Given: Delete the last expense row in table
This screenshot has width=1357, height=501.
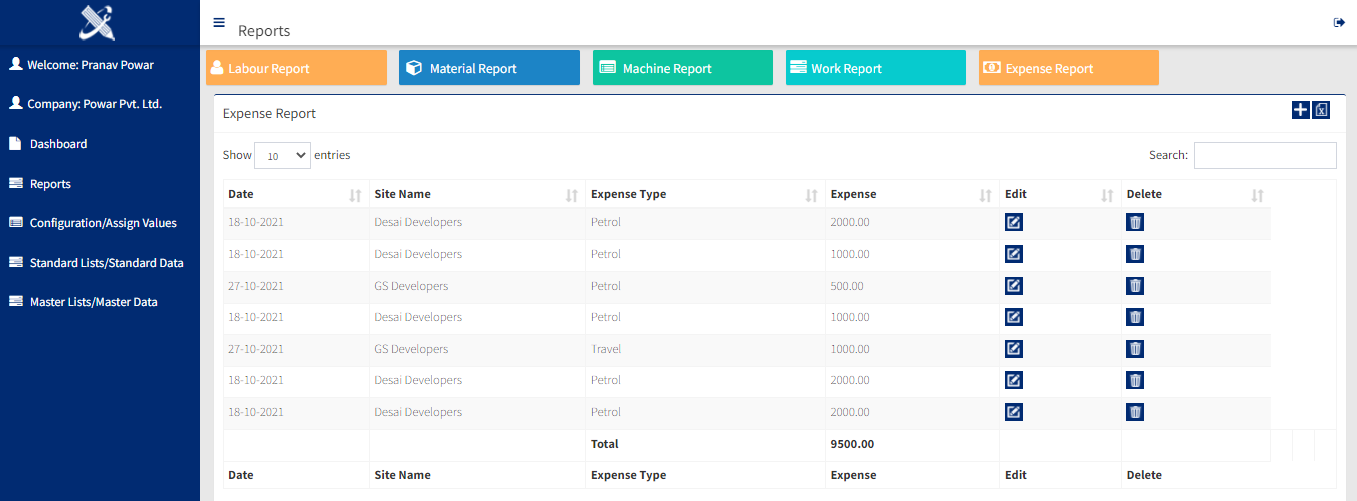Looking at the screenshot, I should click(x=1135, y=412).
